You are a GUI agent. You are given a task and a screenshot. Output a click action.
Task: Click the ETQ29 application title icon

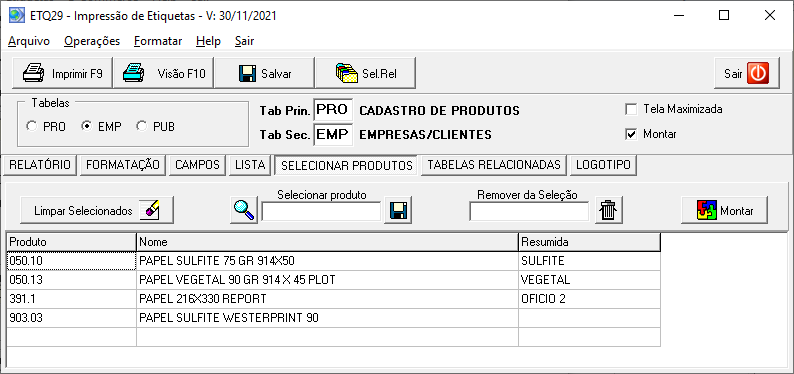click(x=16, y=15)
